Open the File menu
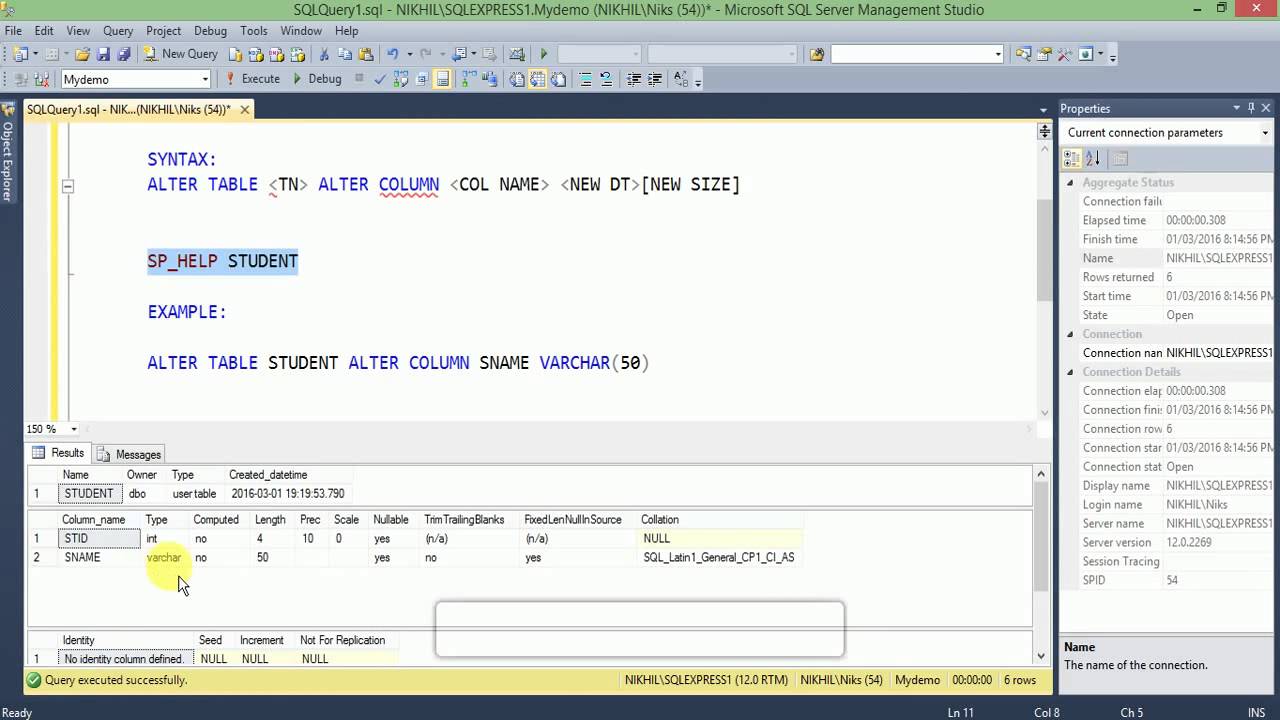1280x720 pixels. pyautogui.click(x=13, y=31)
